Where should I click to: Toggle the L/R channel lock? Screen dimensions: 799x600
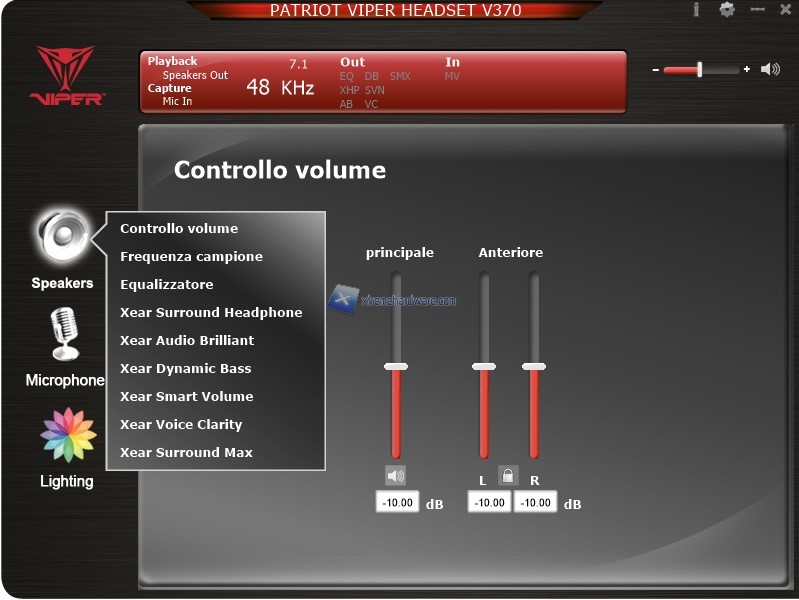[508, 475]
